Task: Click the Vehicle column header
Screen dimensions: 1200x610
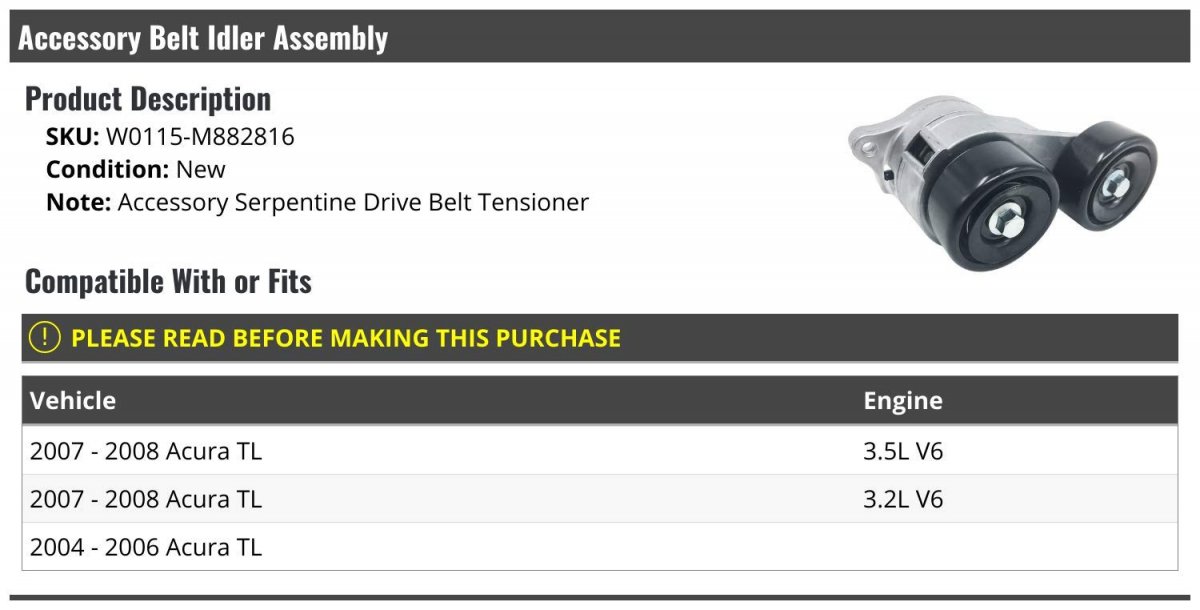Action: click(73, 401)
